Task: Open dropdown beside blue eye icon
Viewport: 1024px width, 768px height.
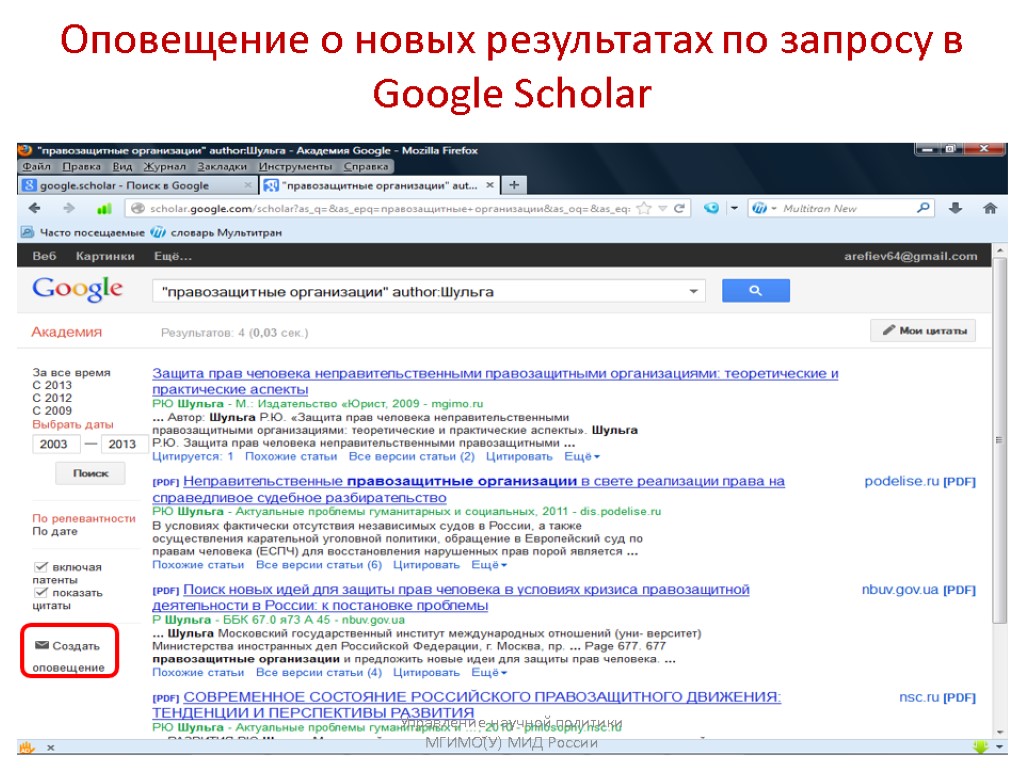Action: (x=734, y=208)
